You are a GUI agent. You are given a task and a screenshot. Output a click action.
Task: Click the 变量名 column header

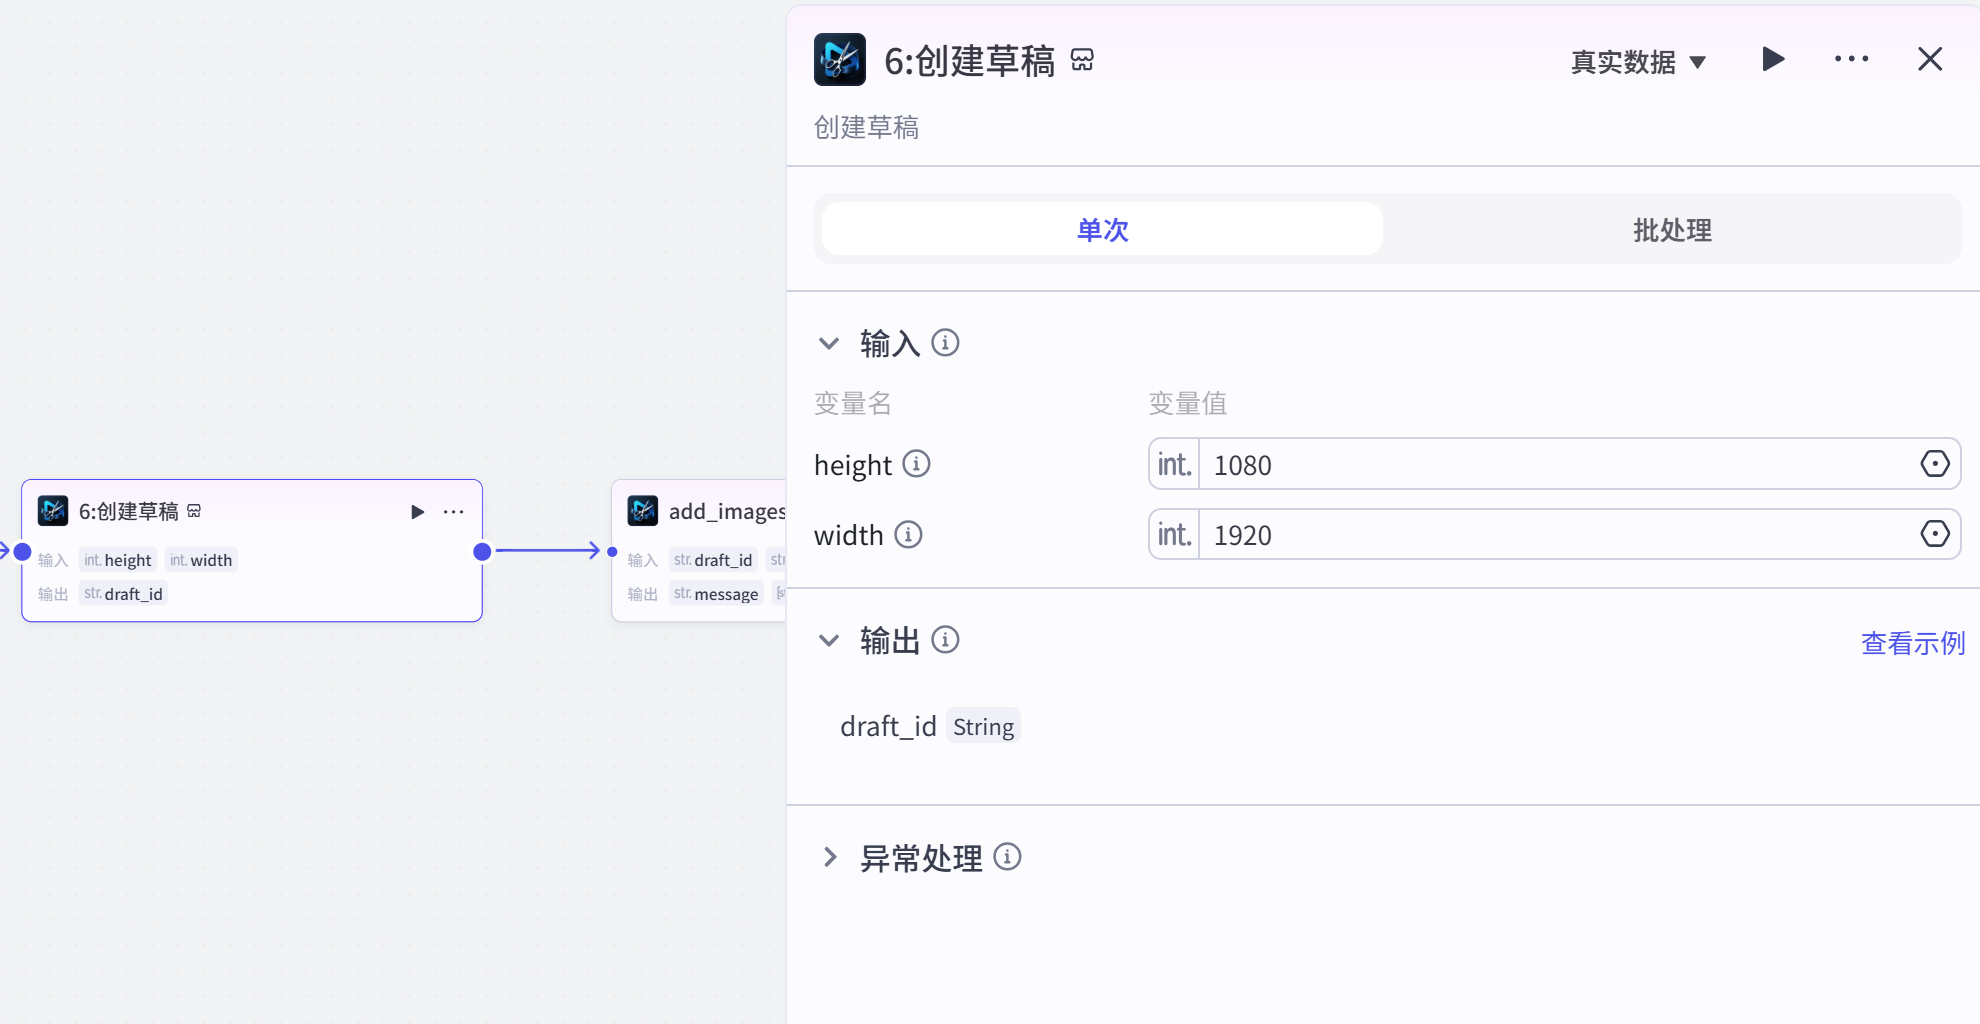click(853, 403)
